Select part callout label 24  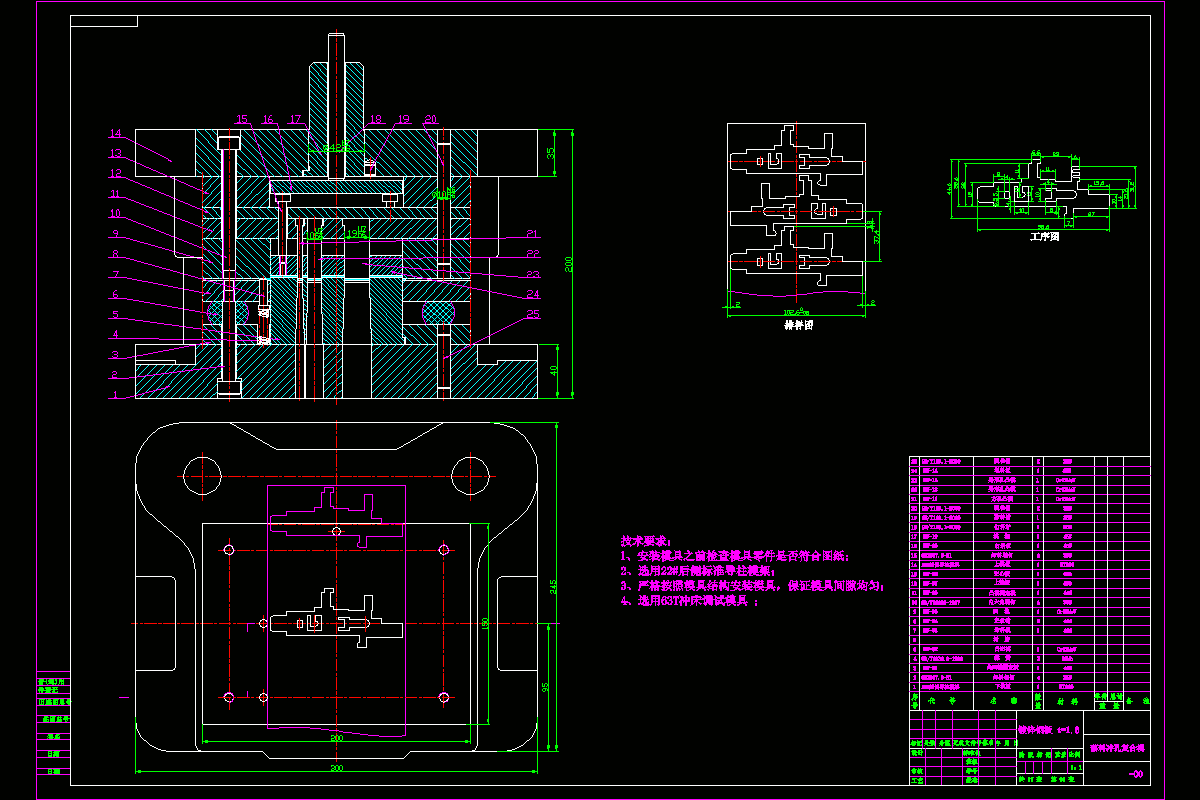pyautogui.click(x=533, y=295)
